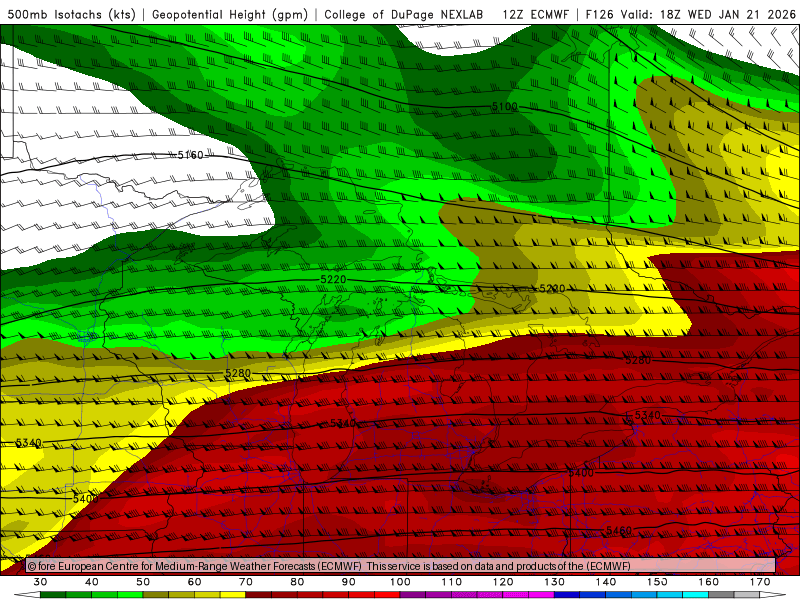Click the 140 knot value on the color scale

click(606, 582)
